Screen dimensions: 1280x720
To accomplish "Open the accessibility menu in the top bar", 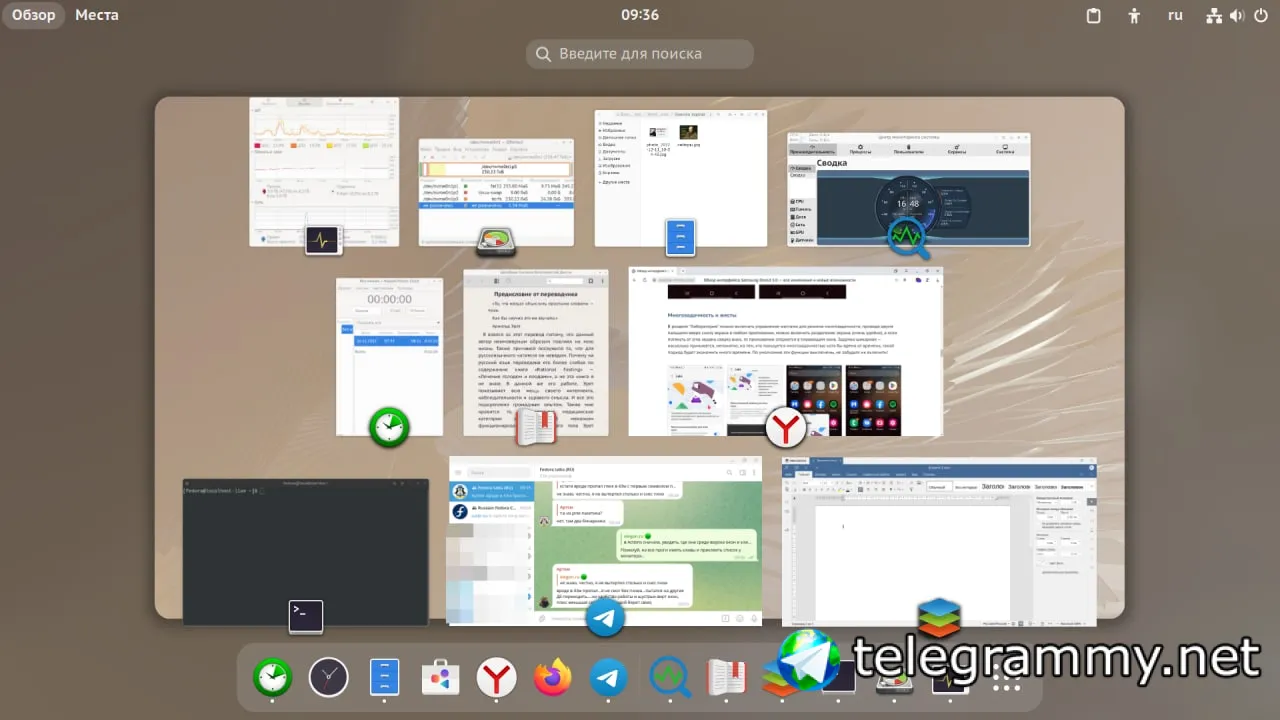I will tap(1134, 15).
